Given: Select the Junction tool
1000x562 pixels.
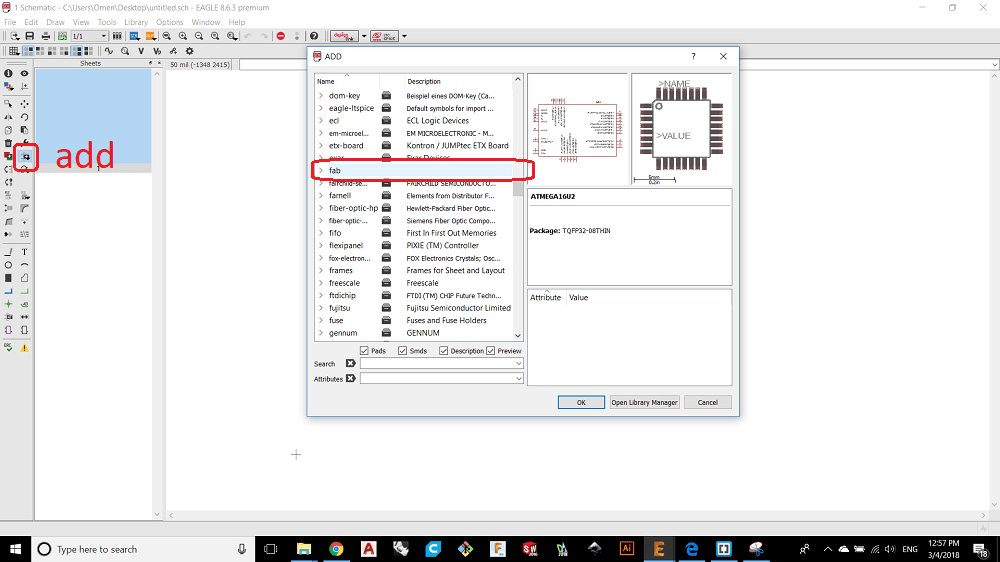Looking at the screenshot, I should tap(8, 304).
